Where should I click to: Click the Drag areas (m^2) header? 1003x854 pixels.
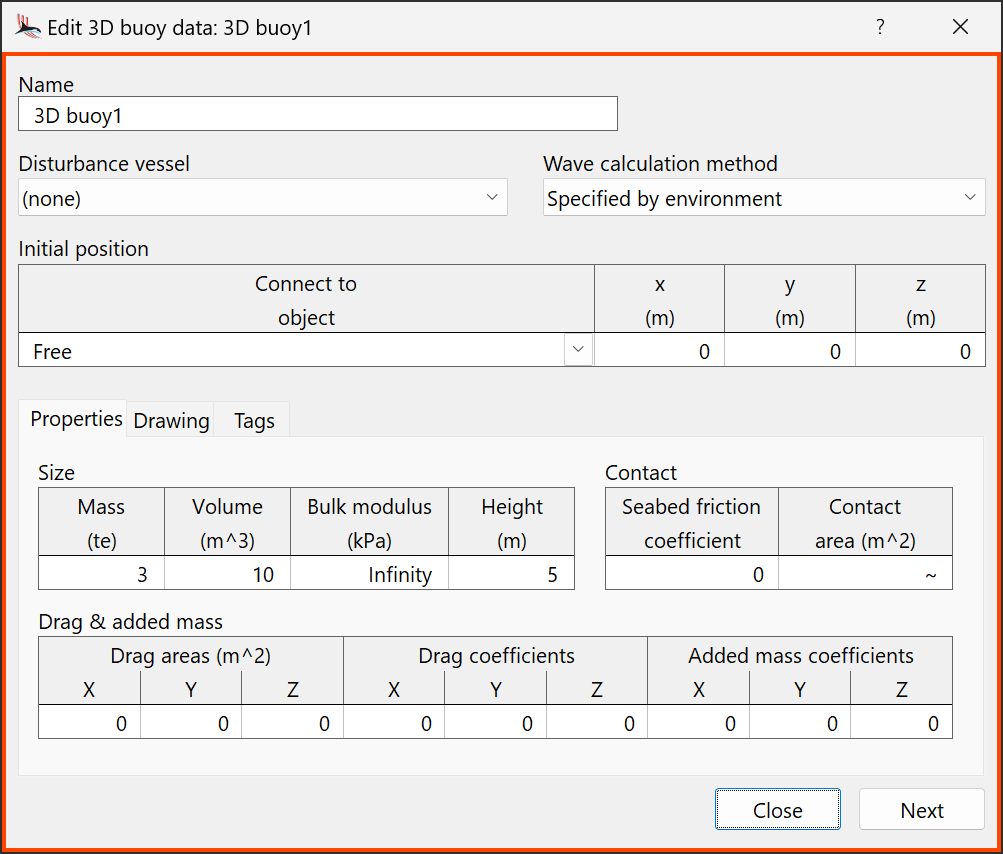(191, 655)
